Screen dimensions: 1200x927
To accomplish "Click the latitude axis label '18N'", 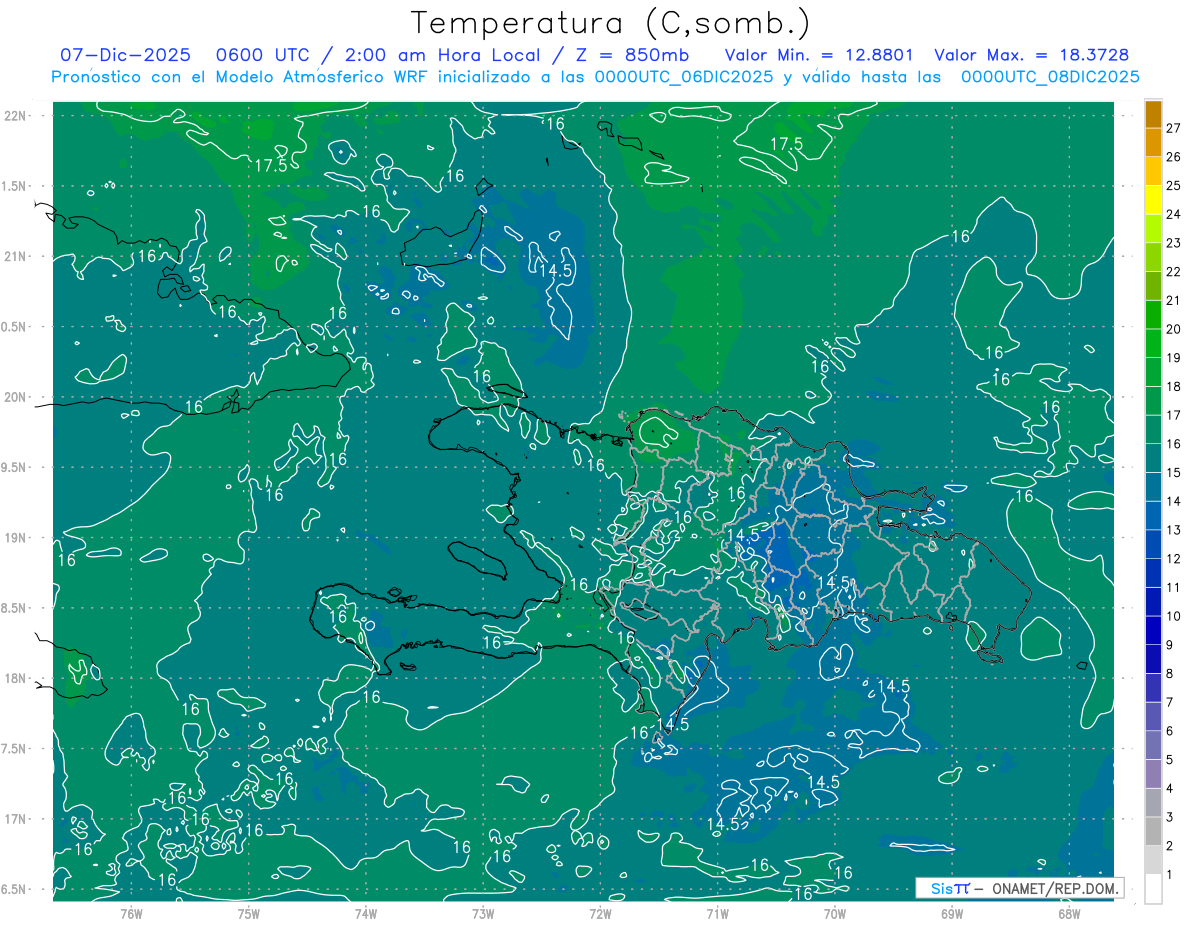I will point(15,678).
